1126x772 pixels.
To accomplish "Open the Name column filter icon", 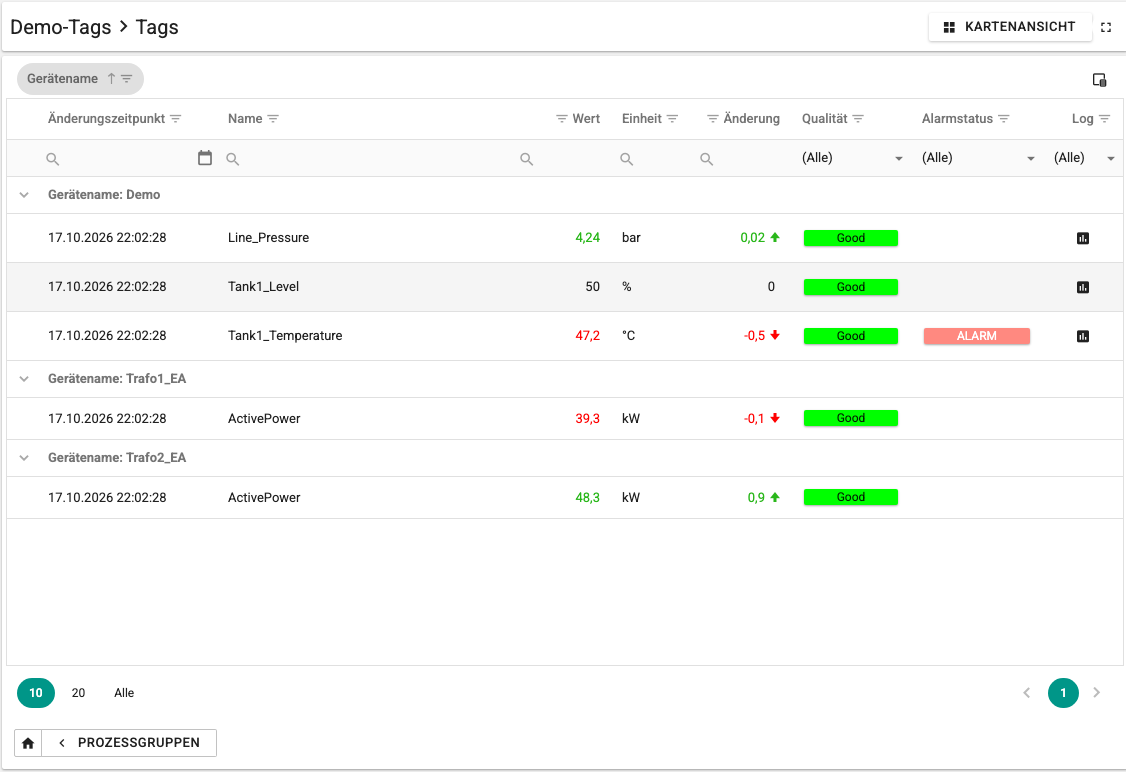I will coord(273,118).
